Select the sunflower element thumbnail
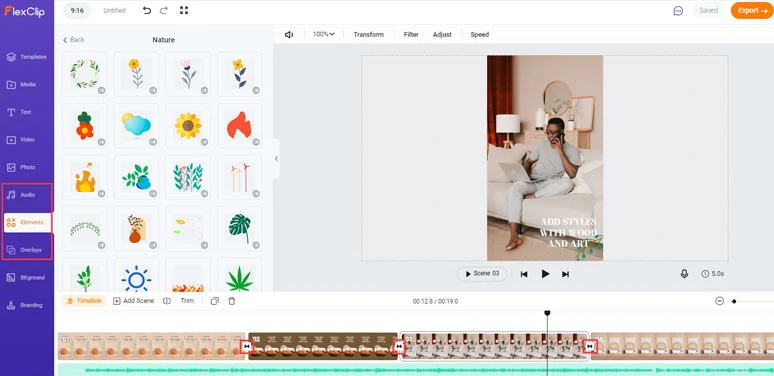This screenshot has height=376, width=774. [x=188, y=126]
